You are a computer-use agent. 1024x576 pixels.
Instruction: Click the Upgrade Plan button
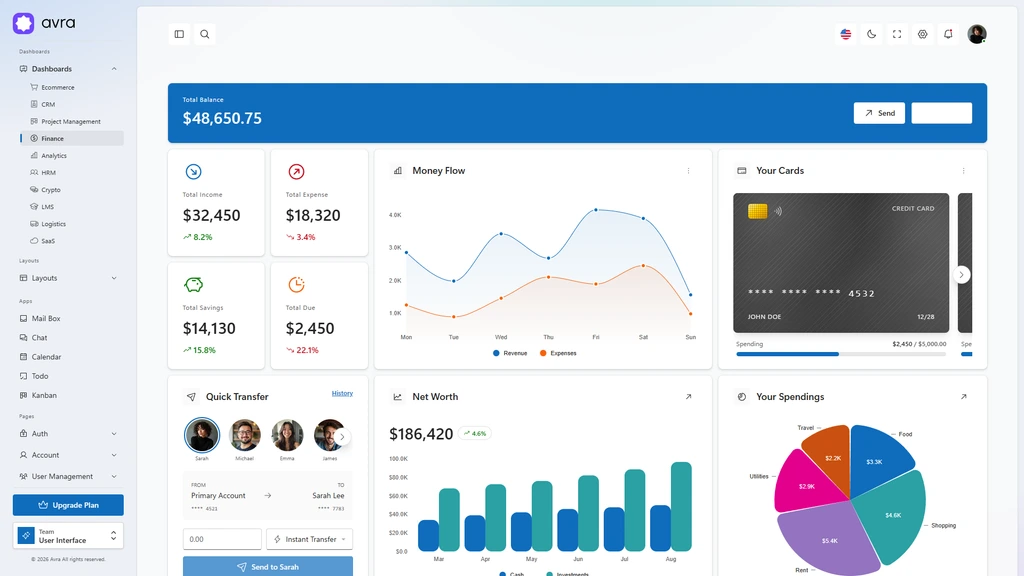click(69, 505)
